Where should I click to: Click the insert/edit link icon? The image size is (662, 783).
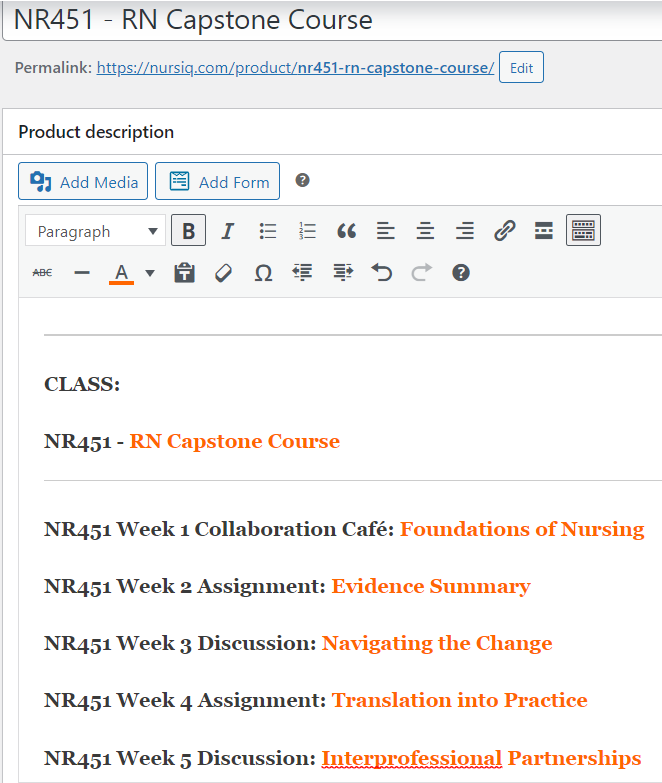coord(504,231)
